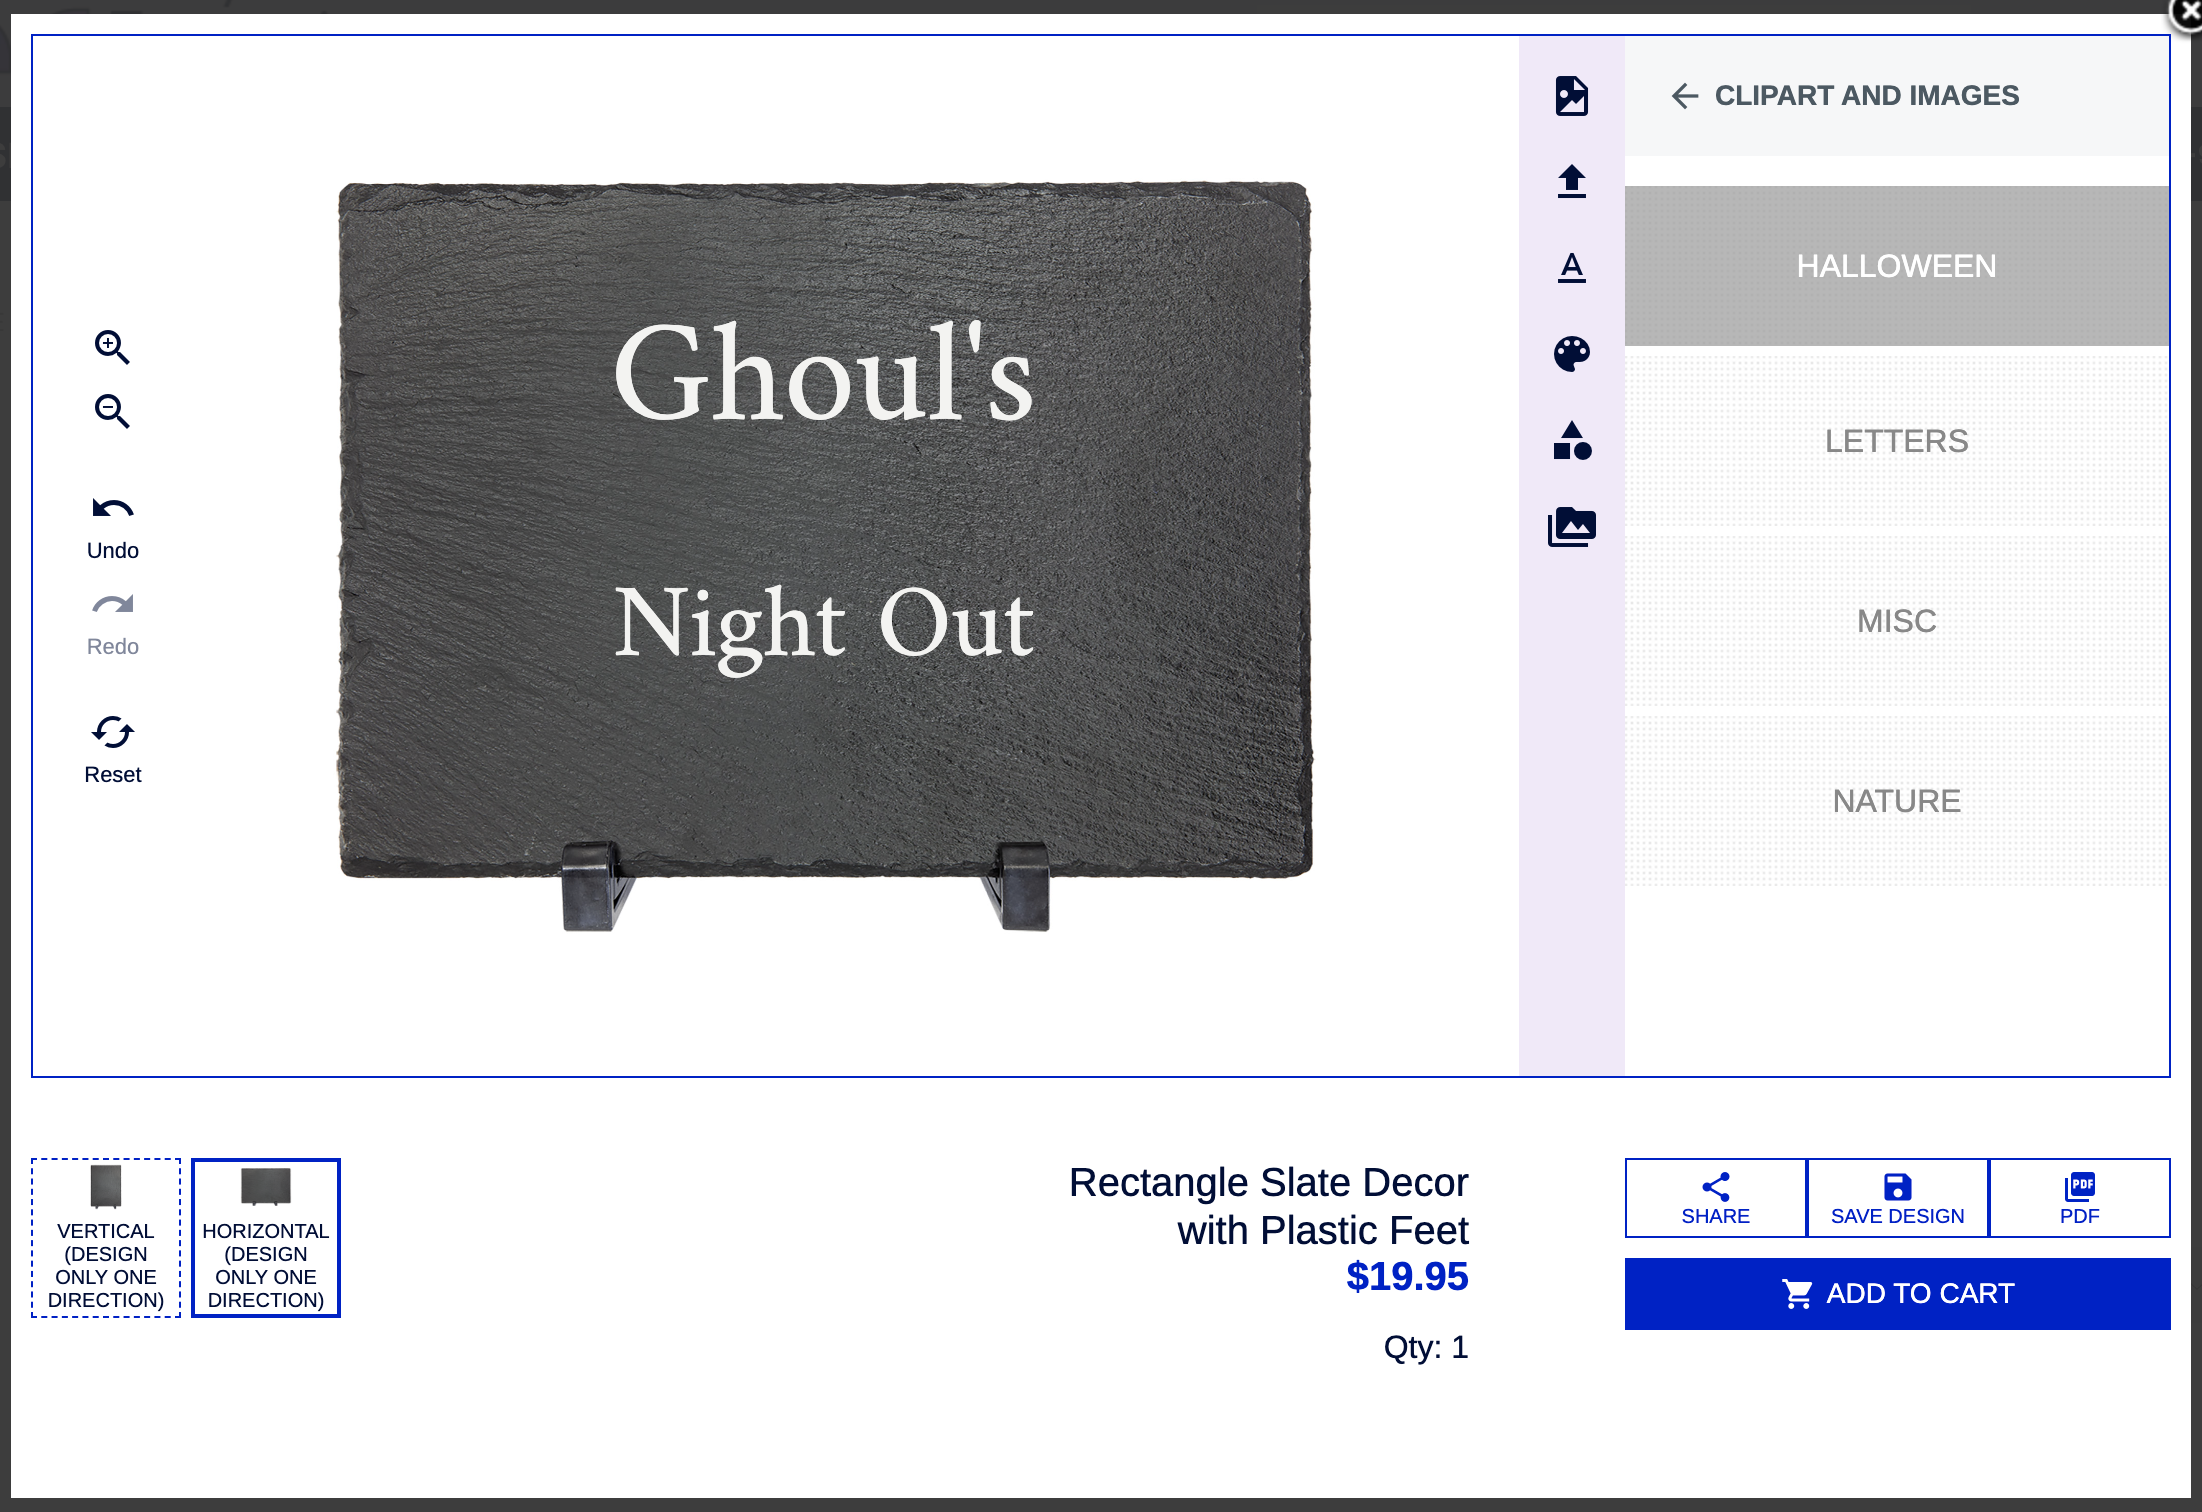Screen dimensions: 2202x1512
Task: Save the current design
Action: [1896, 1198]
